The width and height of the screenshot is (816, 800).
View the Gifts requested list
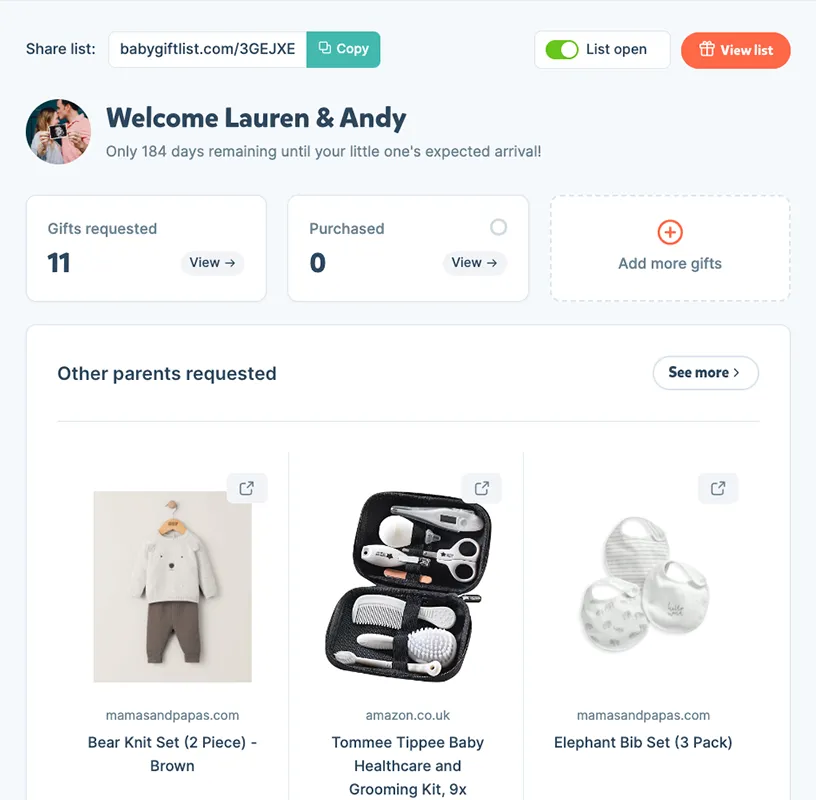tap(212, 263)
